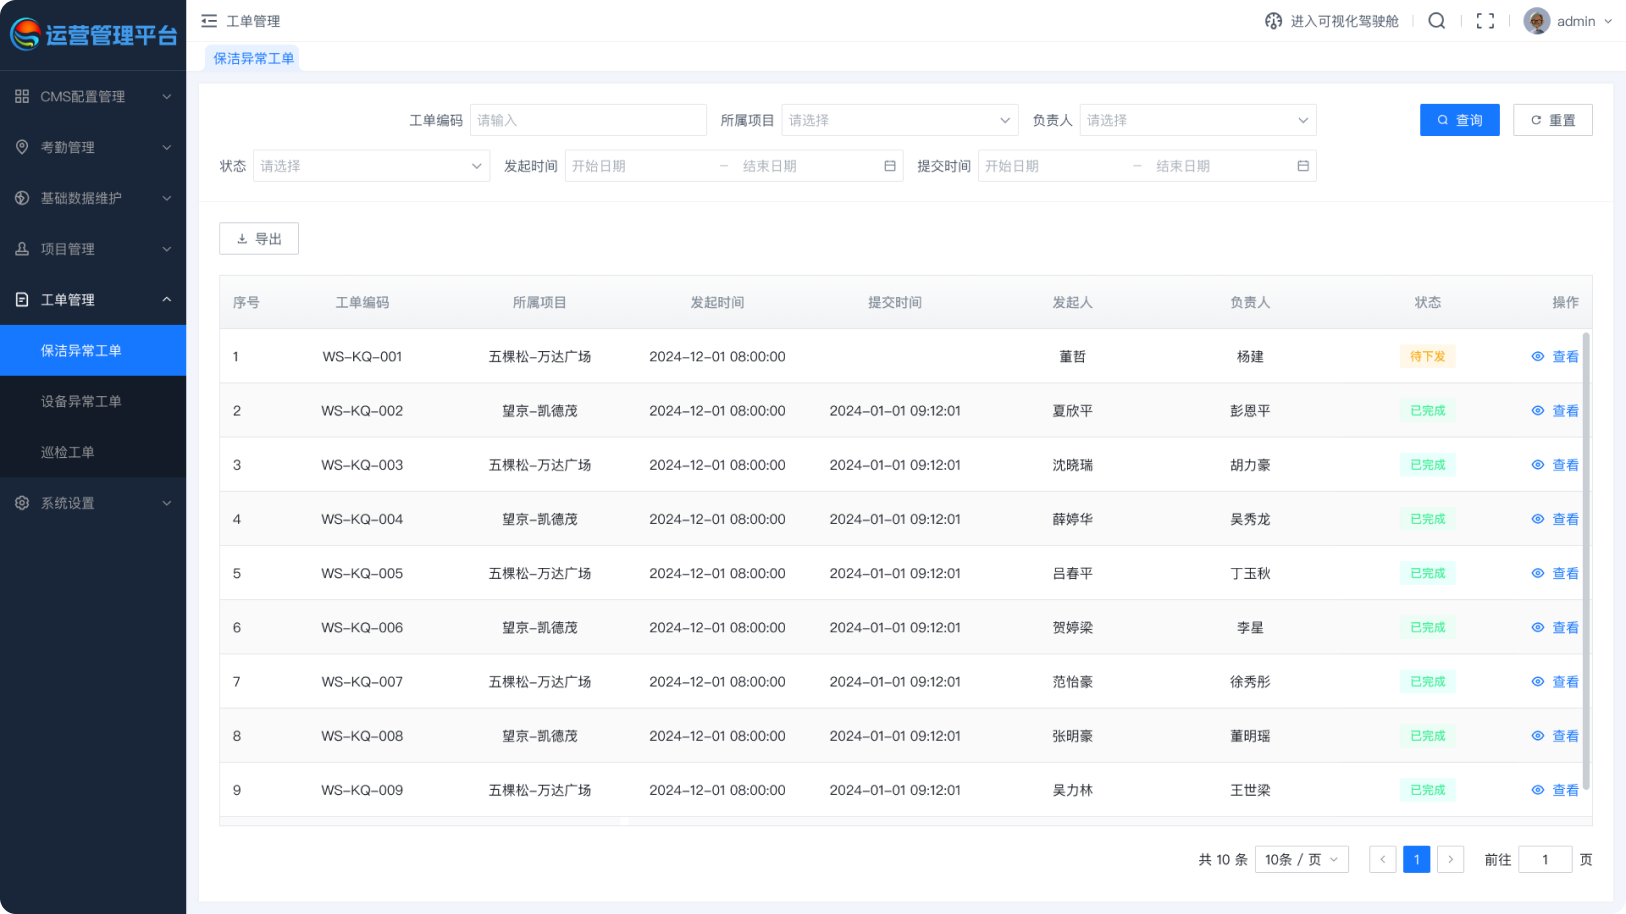Toggle fullscreen mode icon
This screenshot has height=914, width=1626.
pyautogui.click(x=1486, y=21)
